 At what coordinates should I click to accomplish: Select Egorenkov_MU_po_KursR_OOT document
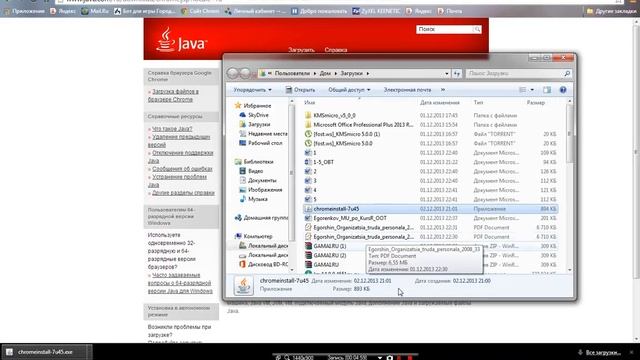[350, 218]
